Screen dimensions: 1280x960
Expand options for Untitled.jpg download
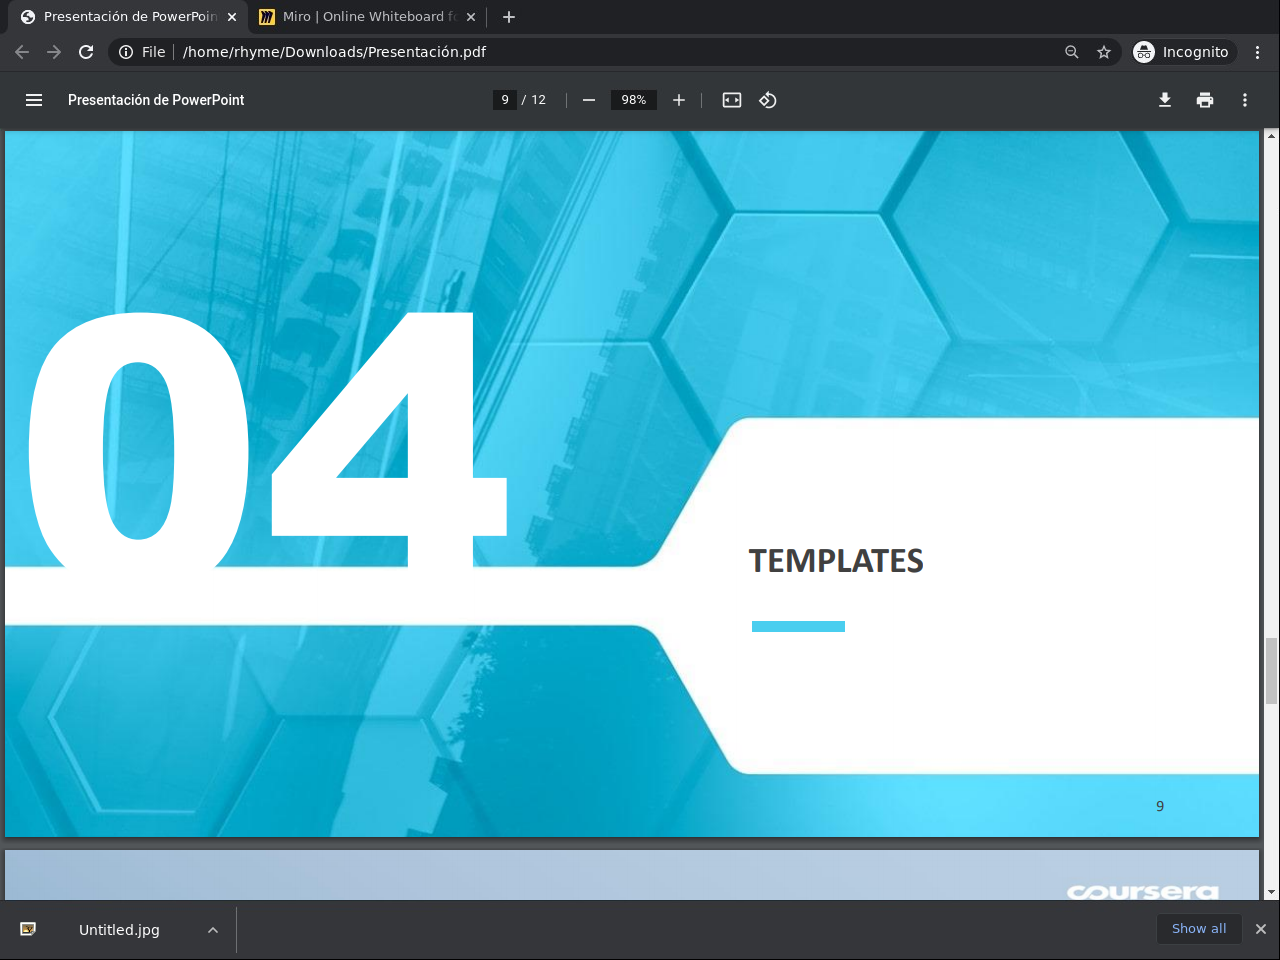pyautogui.click(x=213, y=930)
